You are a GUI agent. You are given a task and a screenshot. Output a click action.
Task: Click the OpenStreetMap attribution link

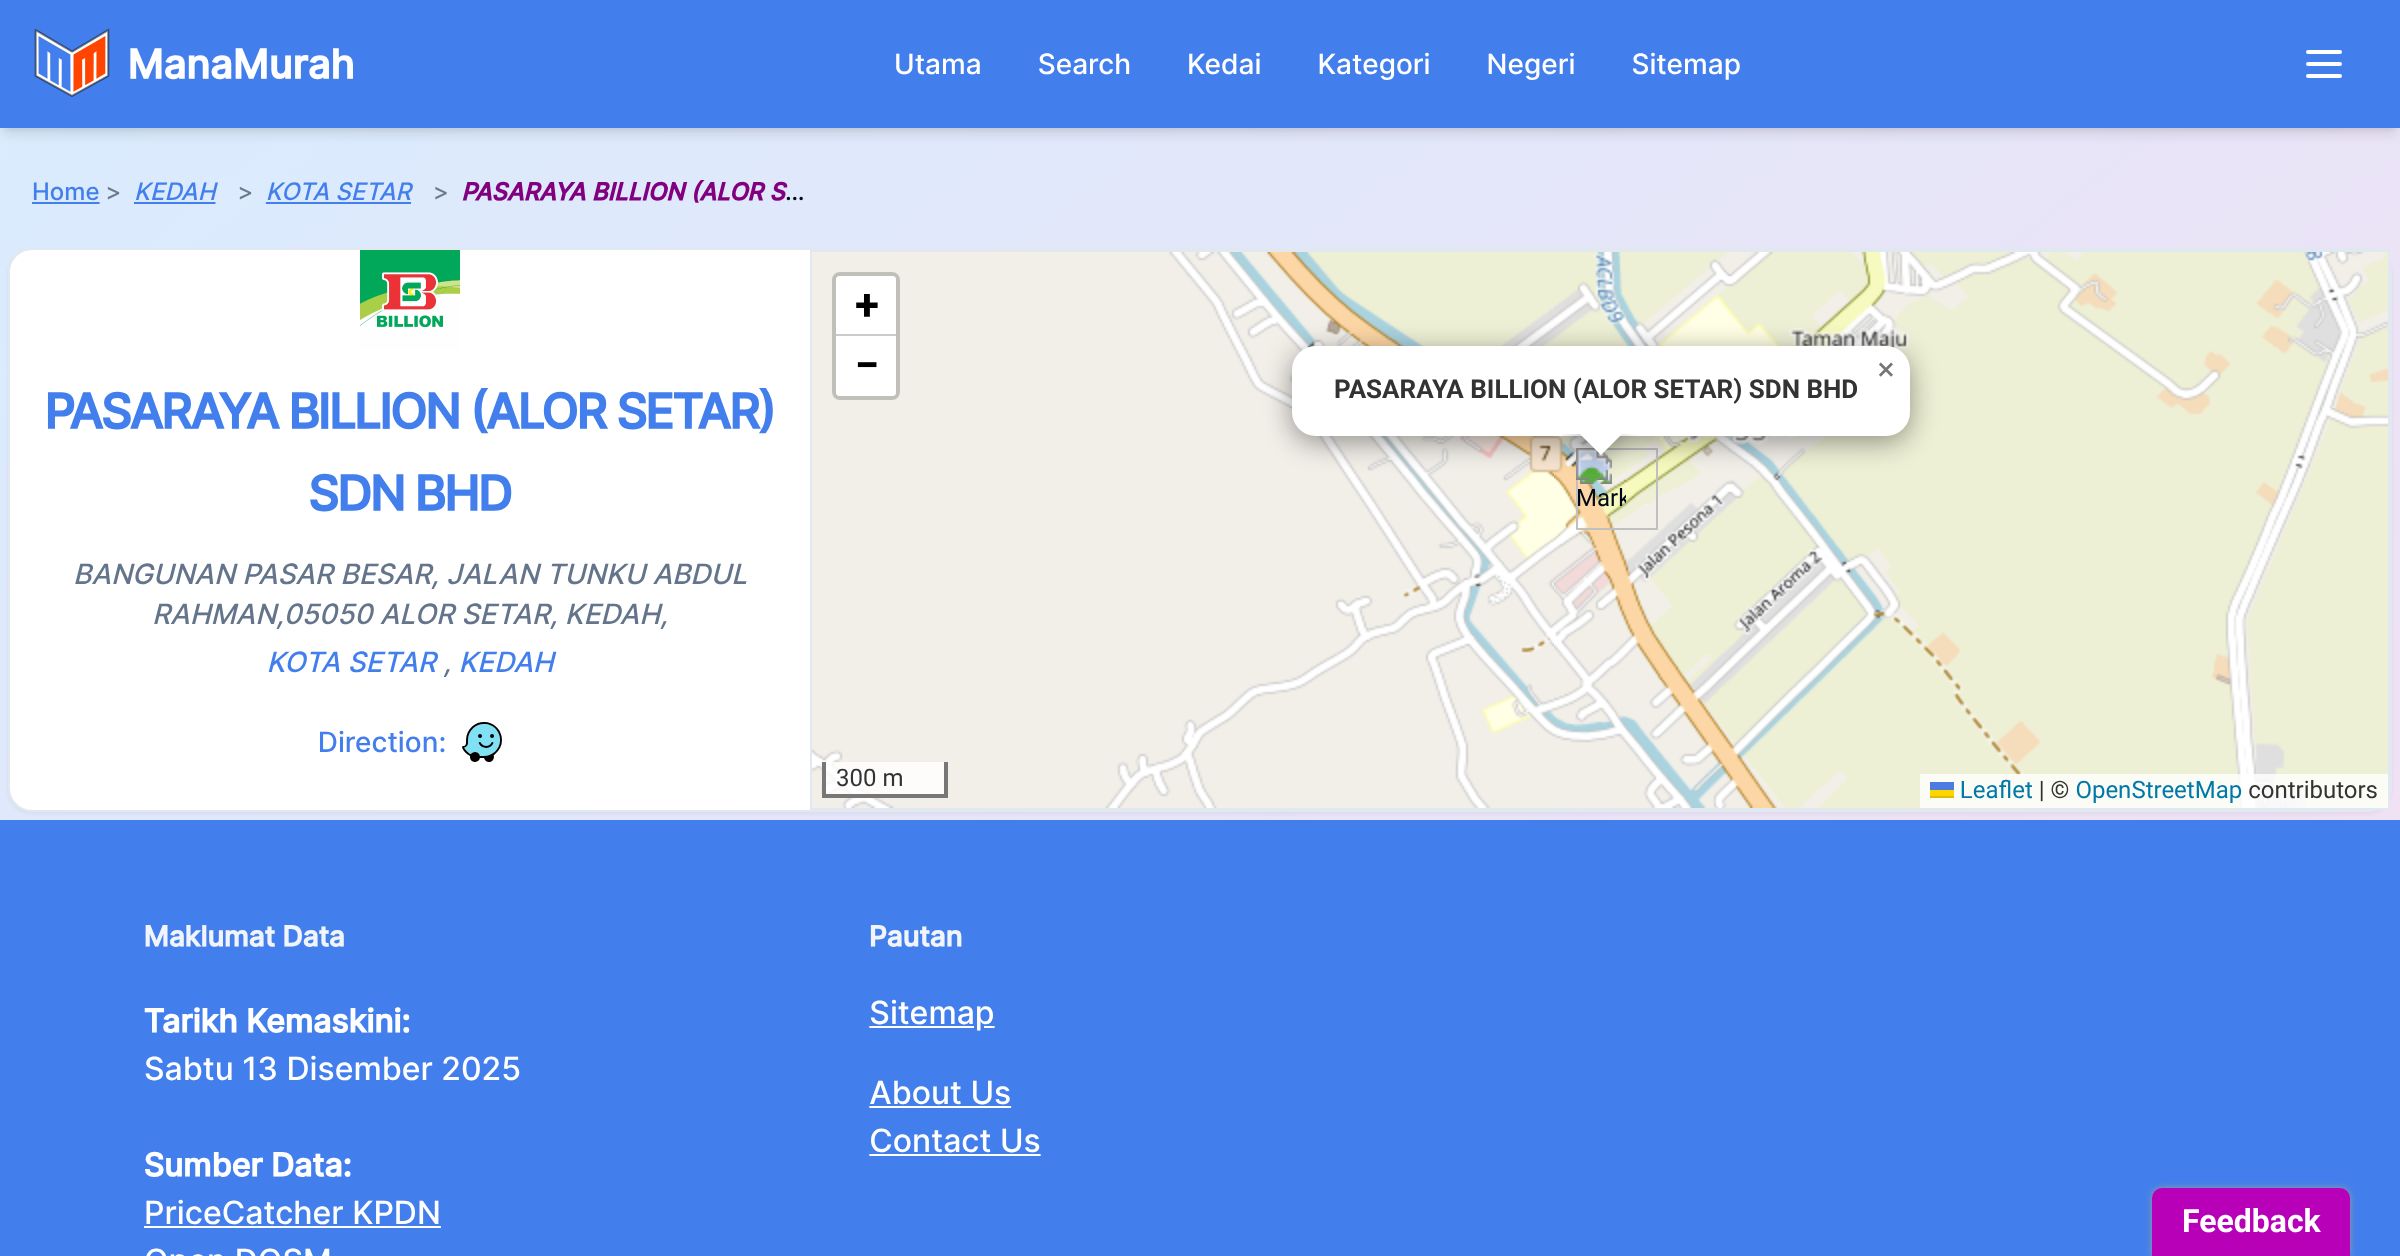(x=2158, y=790)
